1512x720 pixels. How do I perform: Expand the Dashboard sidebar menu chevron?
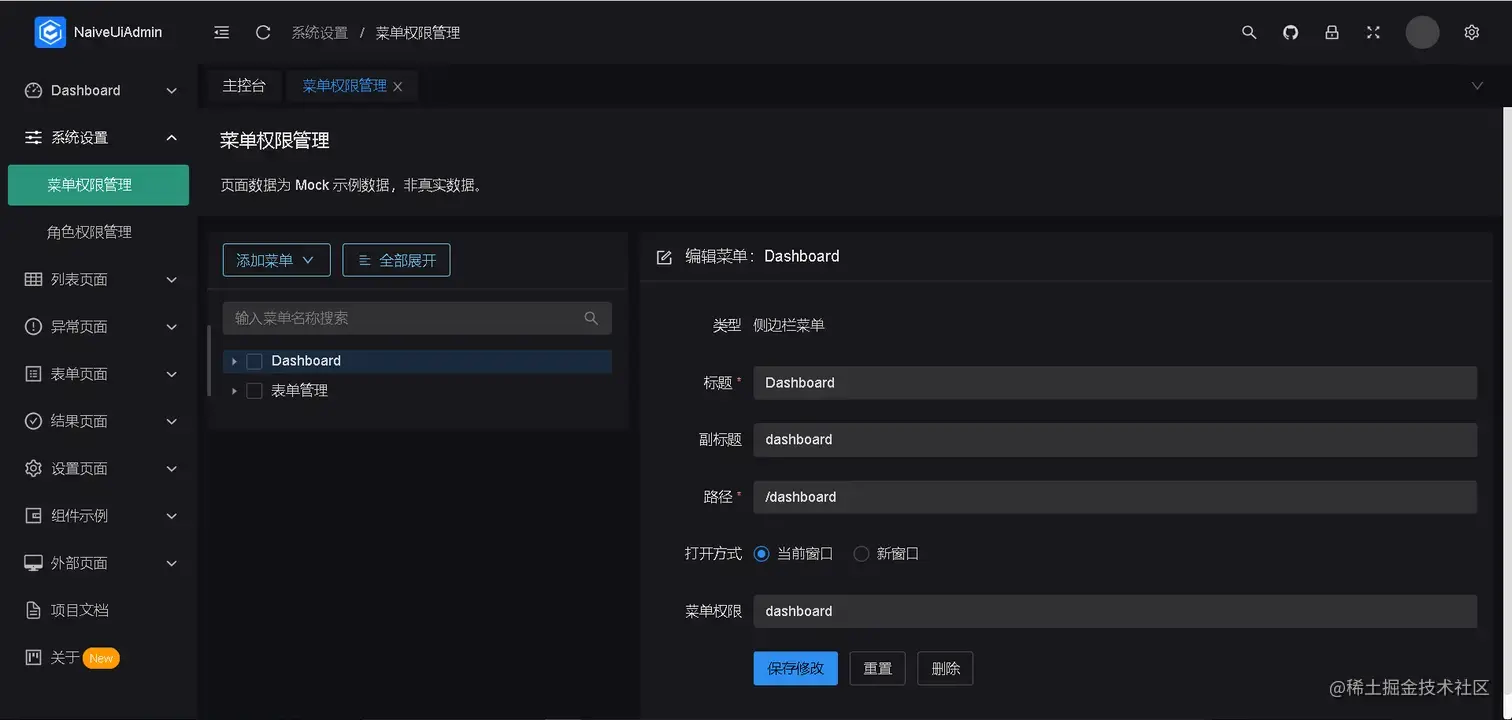(171, 91)
